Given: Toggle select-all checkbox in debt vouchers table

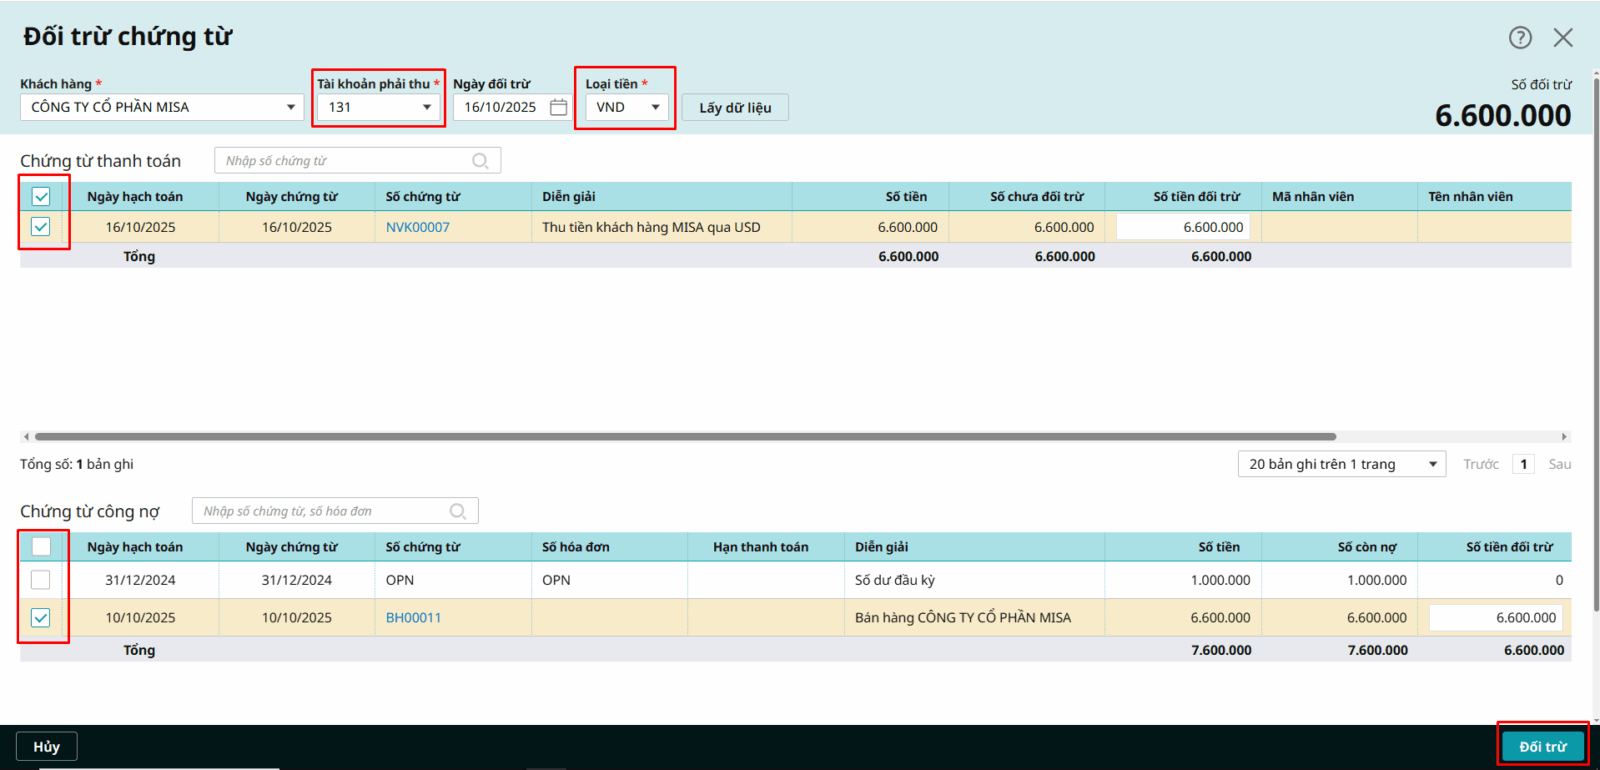Looking at the screenshot, I should (x=41, y=547).
